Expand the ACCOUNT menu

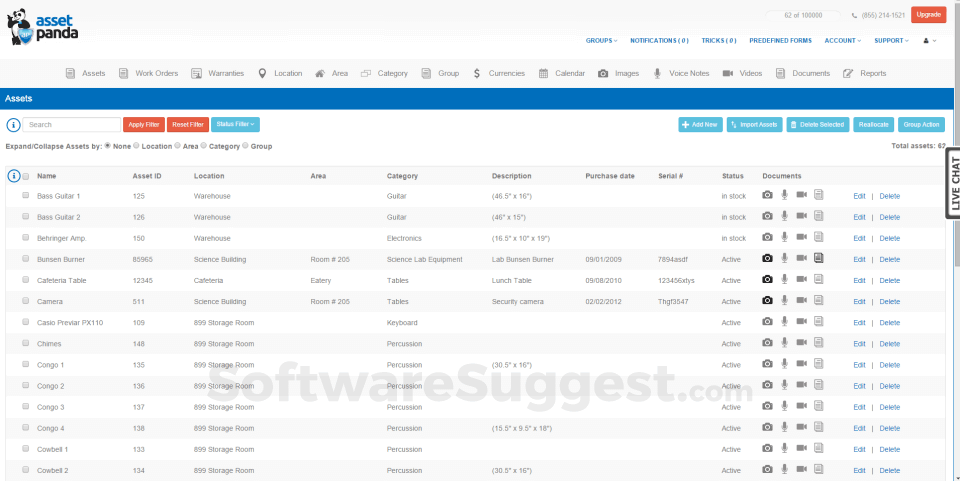coord(842,41)
